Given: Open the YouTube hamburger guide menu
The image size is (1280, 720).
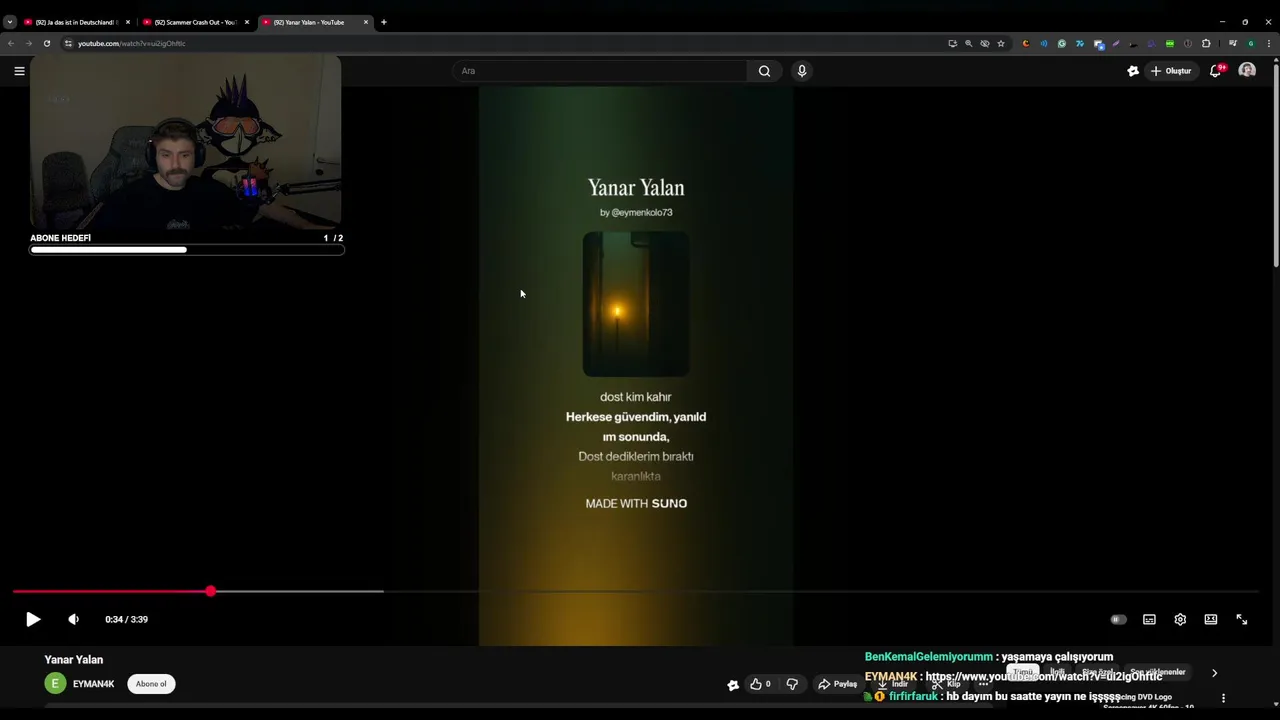Looking at the screenshot, I should 19,71.
